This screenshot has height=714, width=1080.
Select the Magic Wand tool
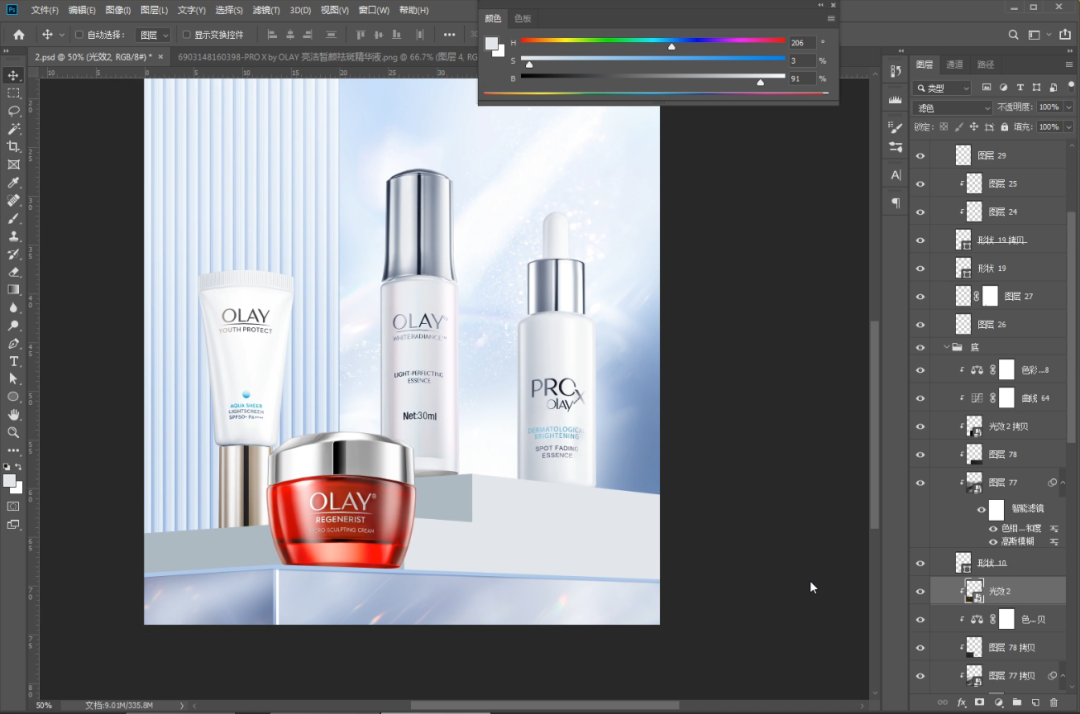(x=13, y=129)
